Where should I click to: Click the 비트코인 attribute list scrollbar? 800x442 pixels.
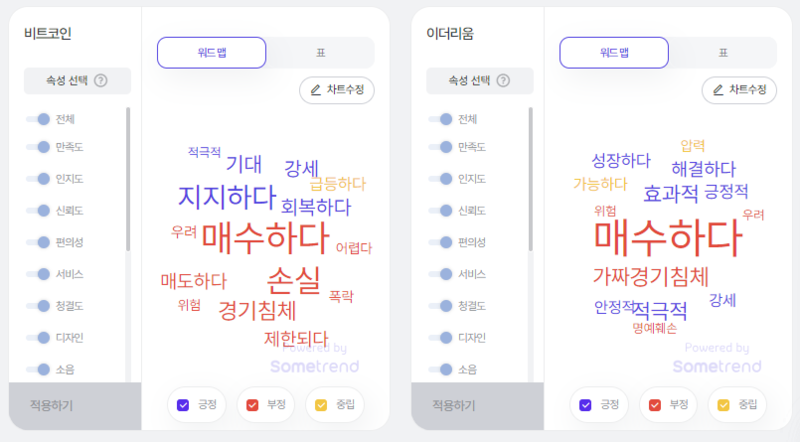pyautogui.click(x=128, y=179)
